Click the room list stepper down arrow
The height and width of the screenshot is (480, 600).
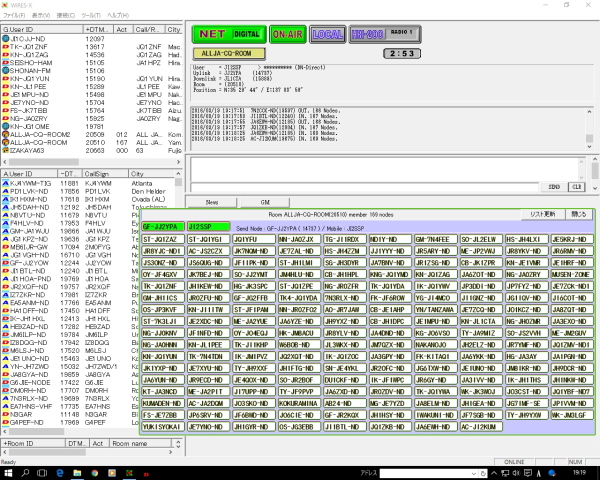pos(178,446)
